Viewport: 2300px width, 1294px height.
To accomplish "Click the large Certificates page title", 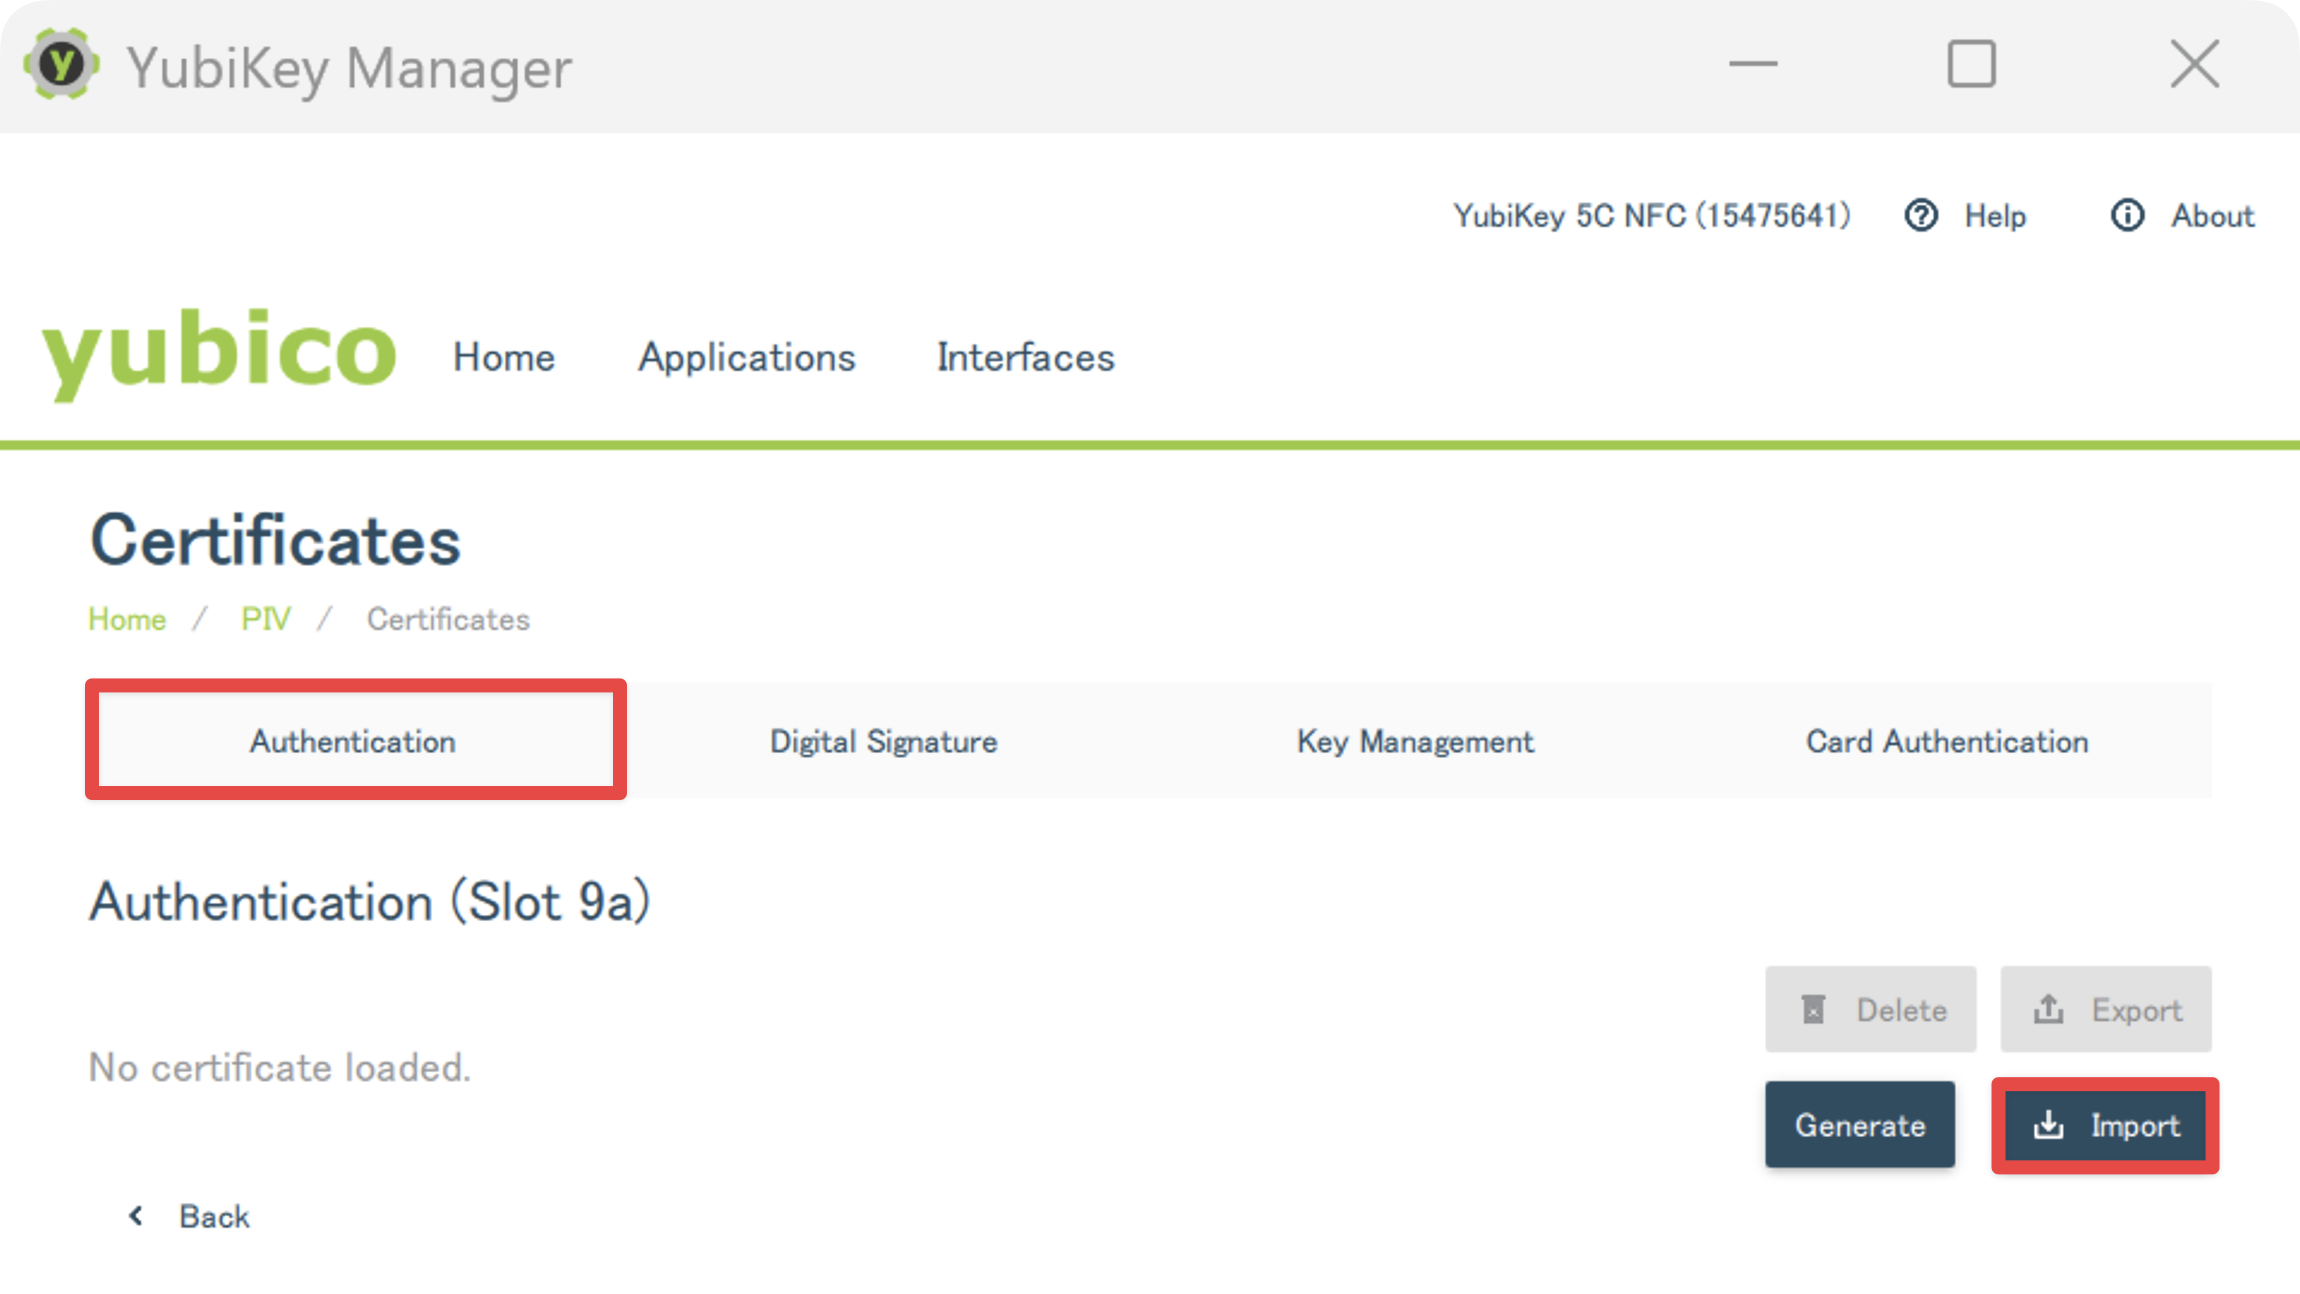I will point(275,540).
